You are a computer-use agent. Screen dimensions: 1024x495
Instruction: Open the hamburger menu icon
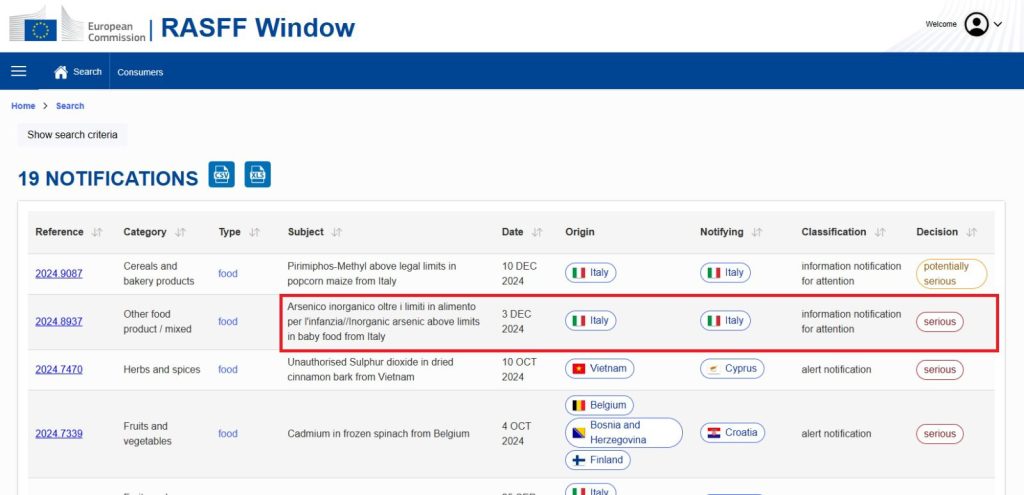click(x=18, y=71)
